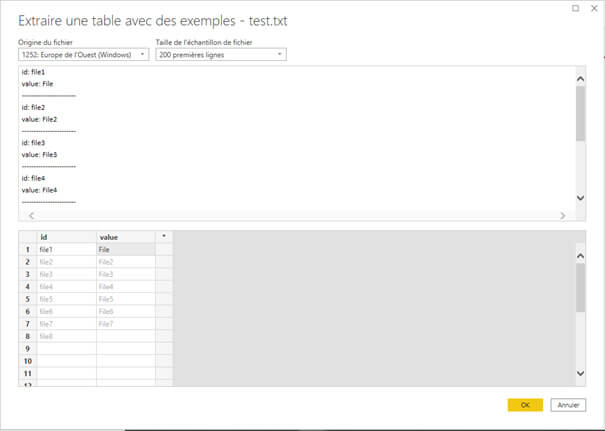The height and width of the screenshot is (431, 605).
Task: Select the cell containing file1
Action: pos(66,249)
